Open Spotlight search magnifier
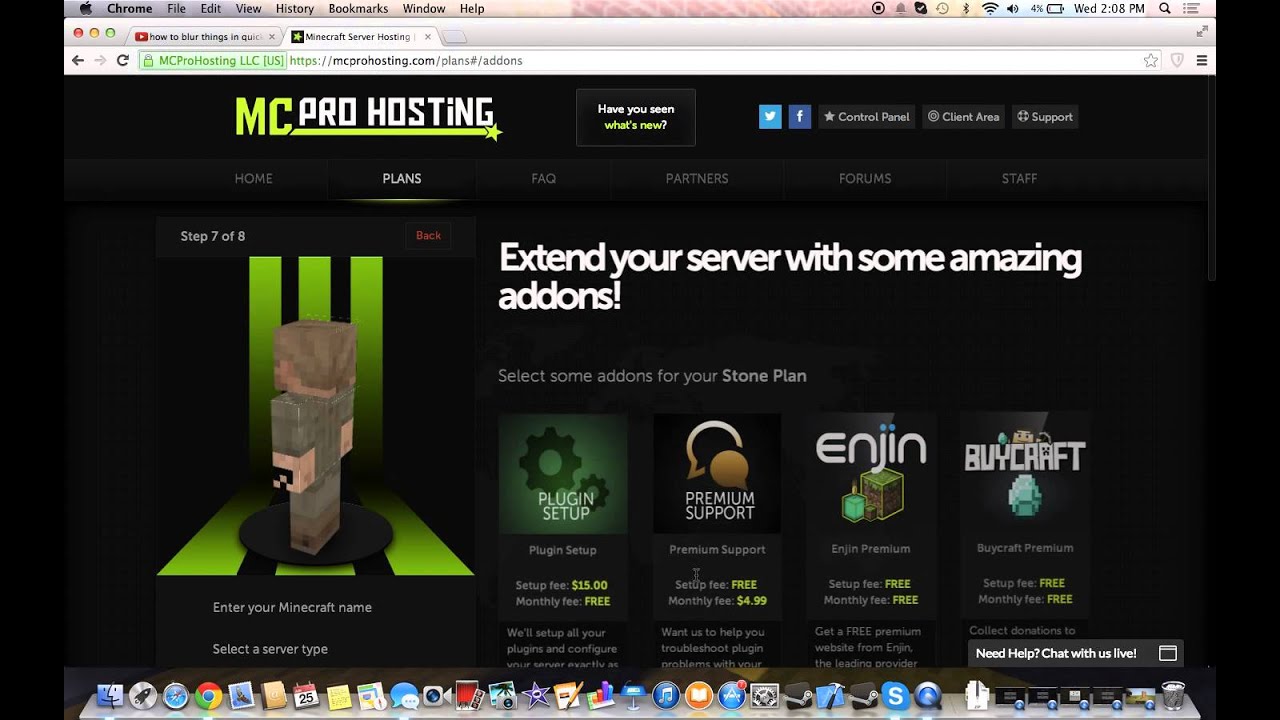The image size is (1280, 720). point(1165,8)
